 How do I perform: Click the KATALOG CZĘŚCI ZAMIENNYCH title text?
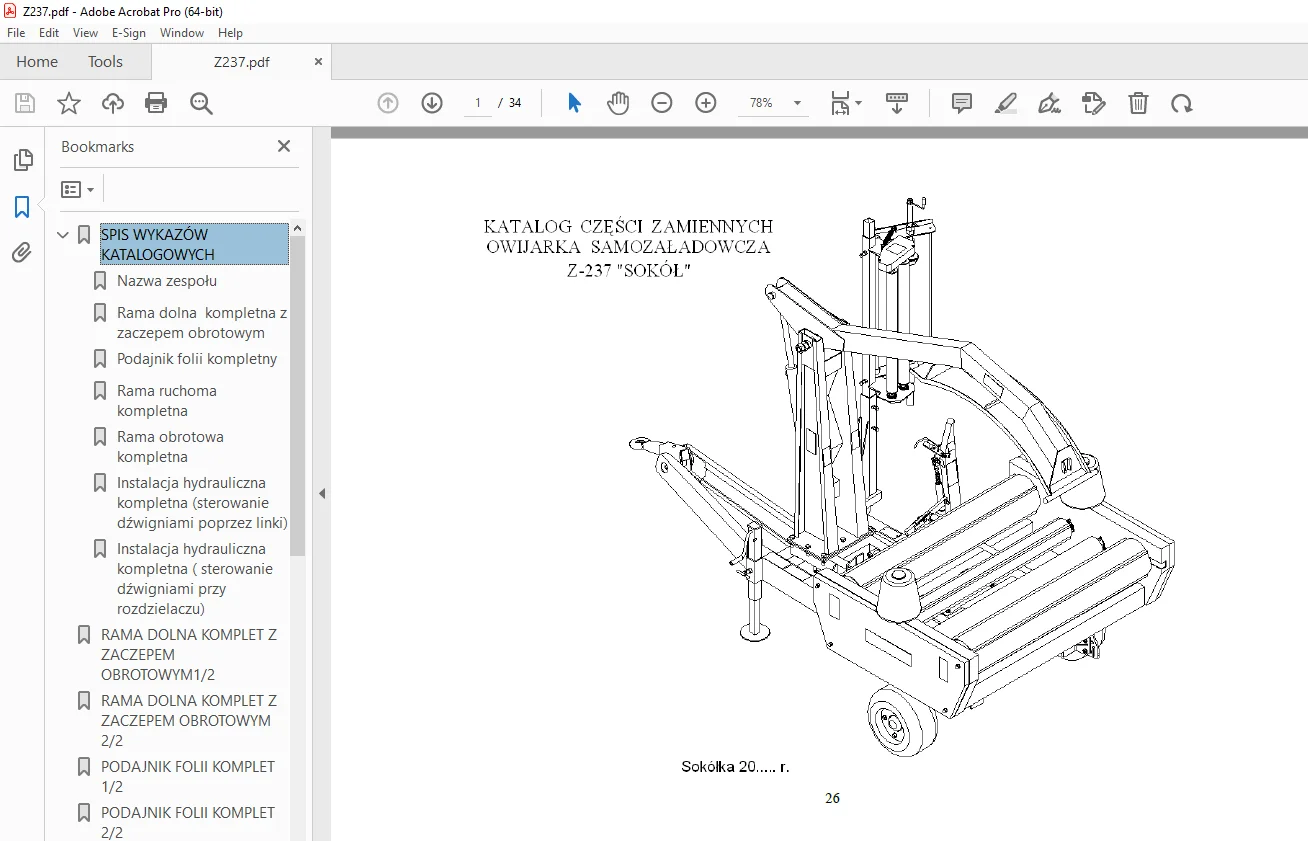click(x=628, y=227)
